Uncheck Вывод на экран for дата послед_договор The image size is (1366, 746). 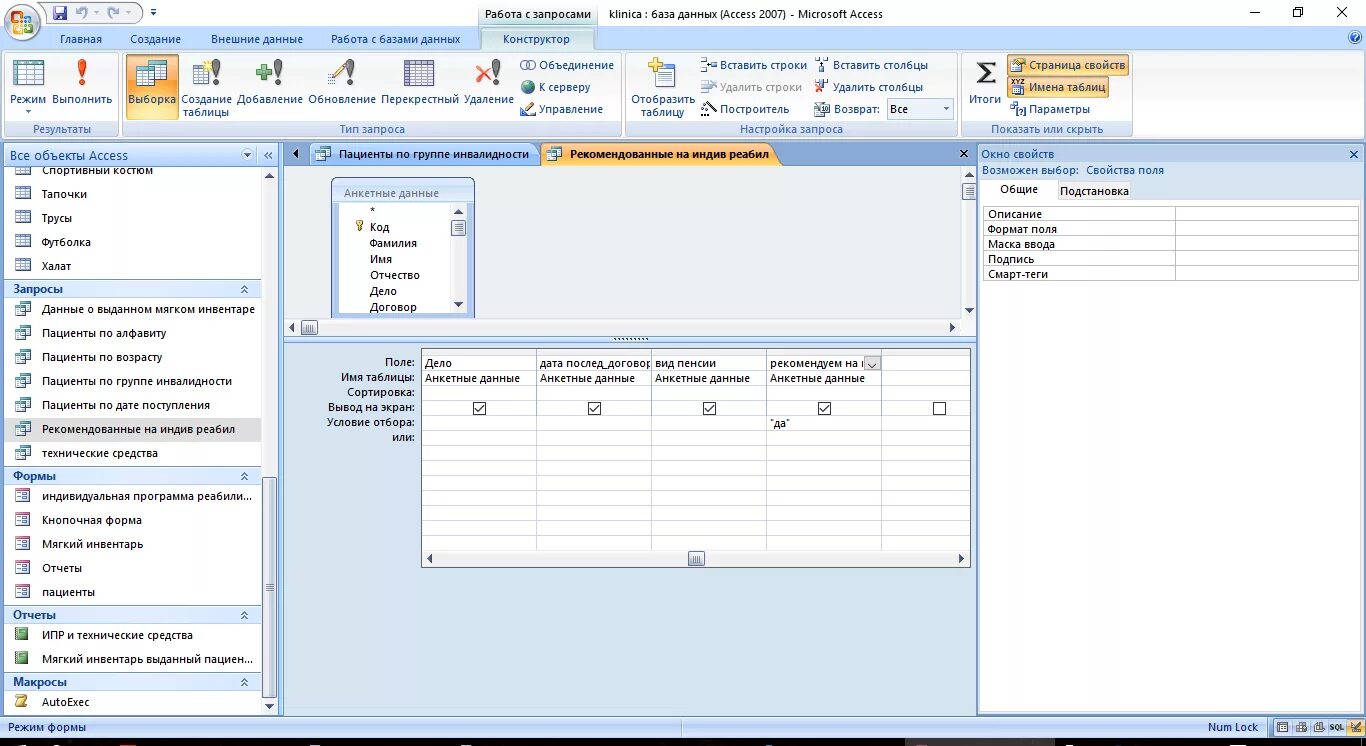pos(594,408)
